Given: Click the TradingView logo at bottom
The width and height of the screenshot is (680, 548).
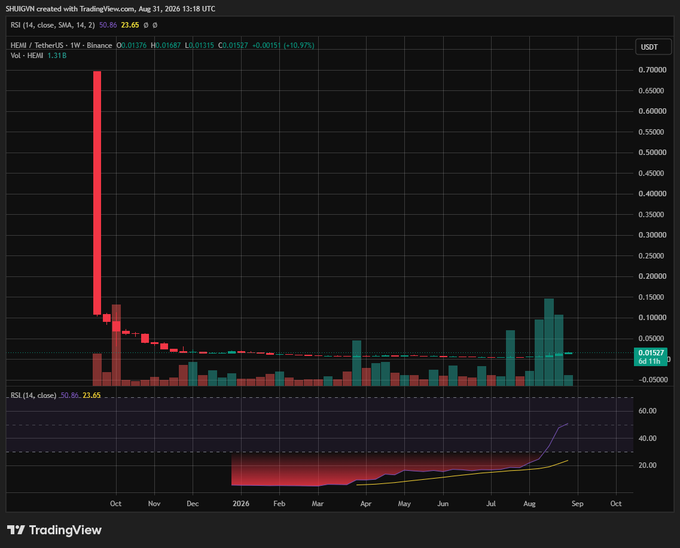Looking at the screenshot, I should 54,530.
